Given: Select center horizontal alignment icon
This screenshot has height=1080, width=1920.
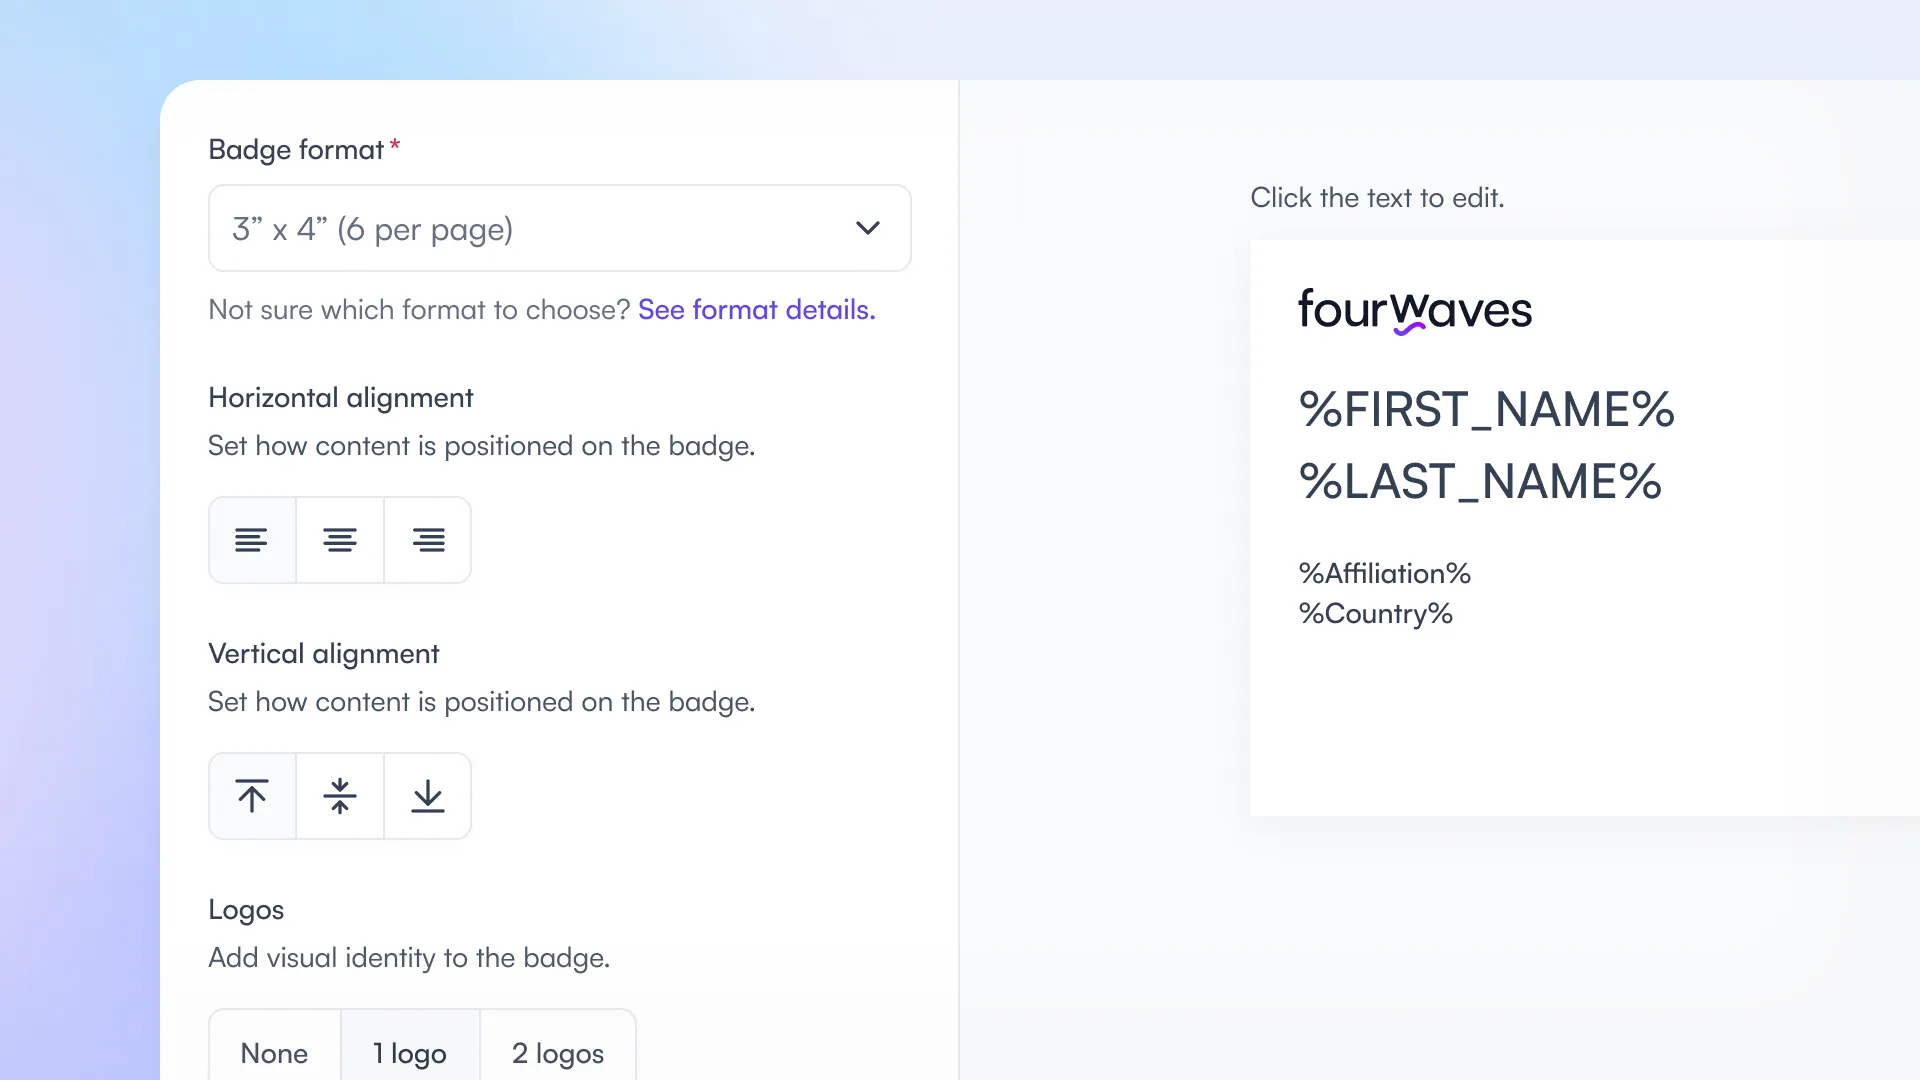Looking at the screenshot, I should 340,540.
